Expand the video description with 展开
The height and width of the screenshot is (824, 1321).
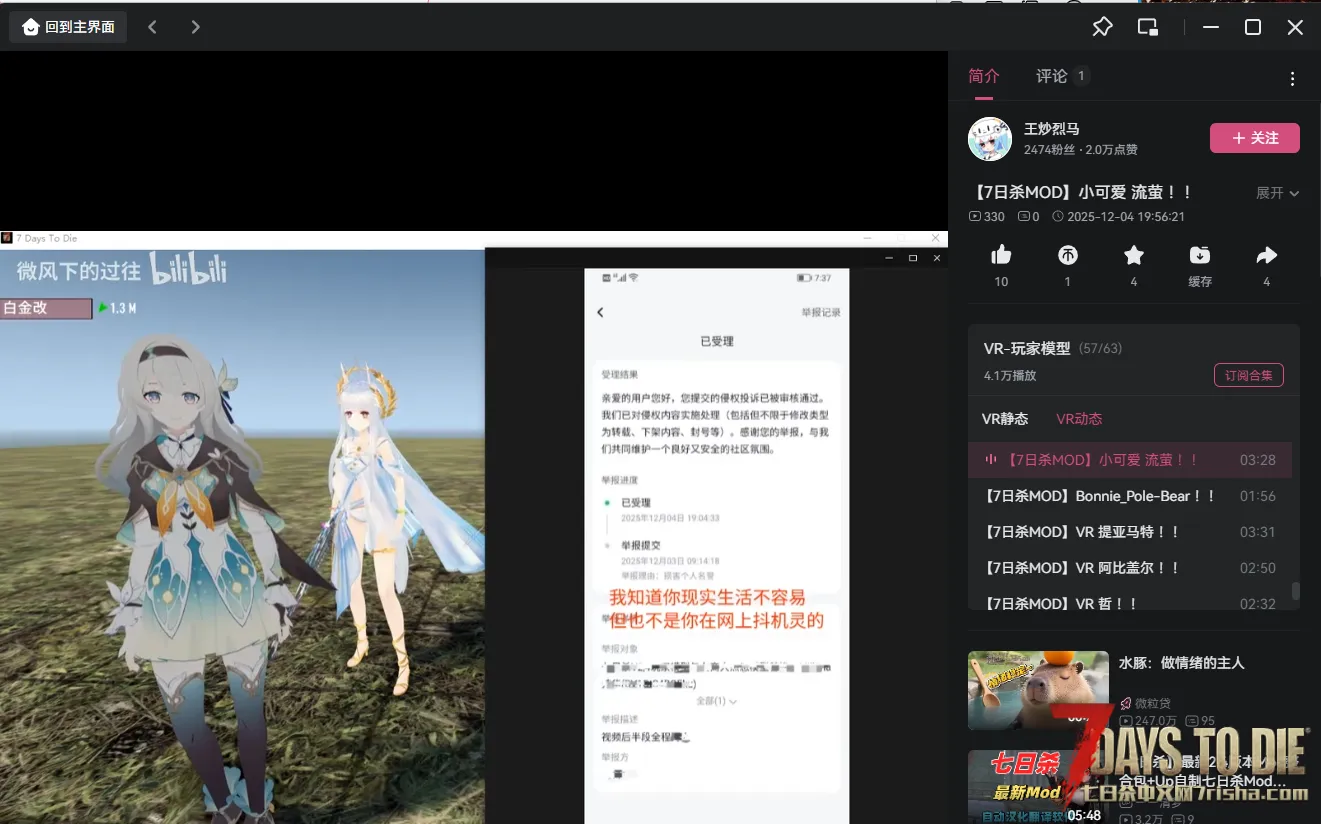pos(1277,193)
